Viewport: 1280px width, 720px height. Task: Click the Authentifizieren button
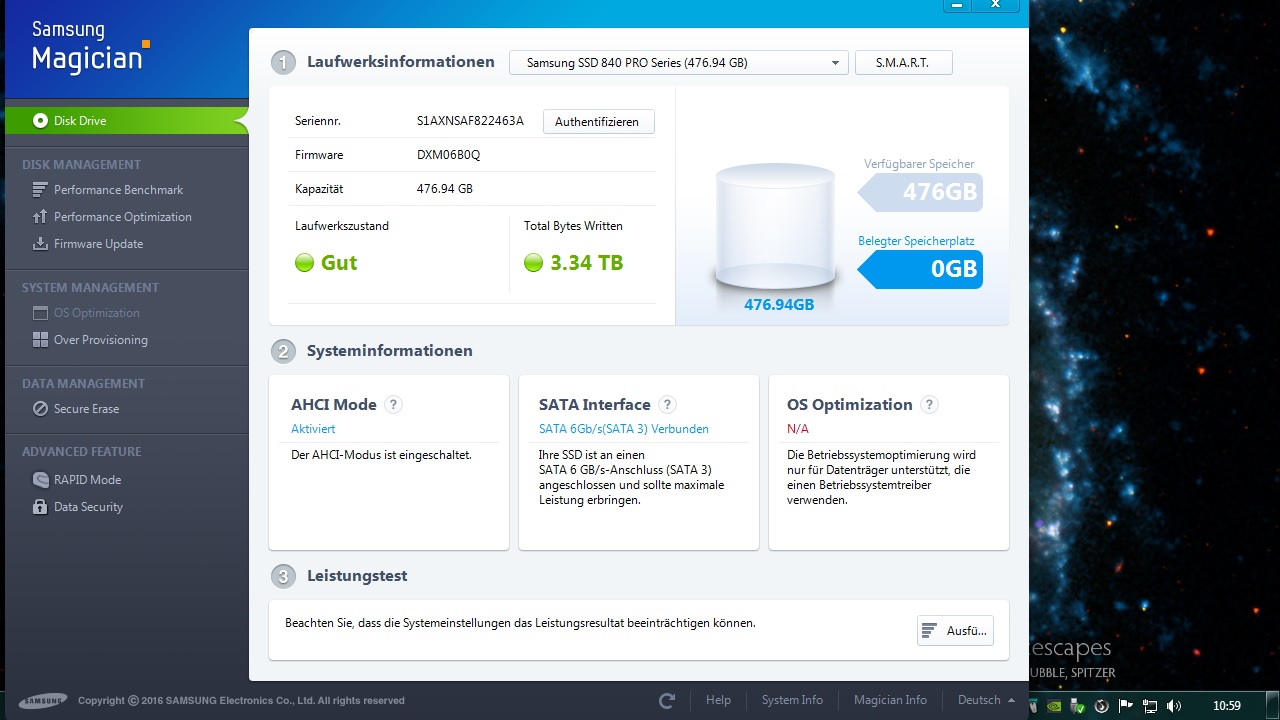[x=598, y=121]
